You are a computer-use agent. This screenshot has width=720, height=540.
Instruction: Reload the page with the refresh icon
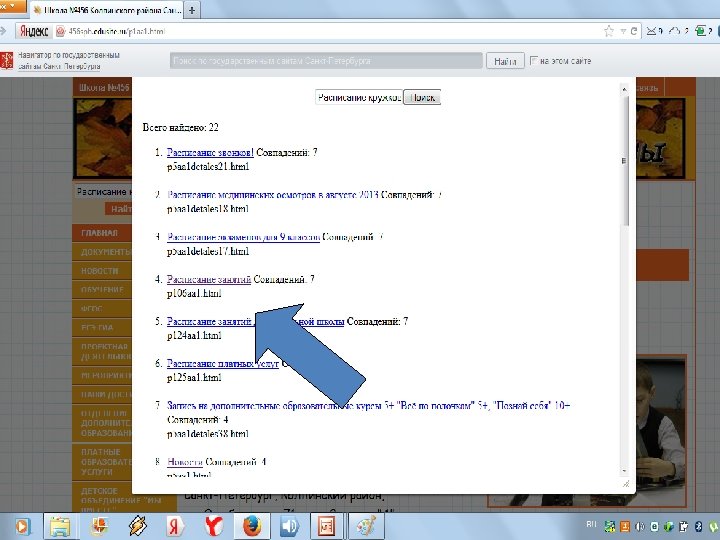tap(634, 31)
